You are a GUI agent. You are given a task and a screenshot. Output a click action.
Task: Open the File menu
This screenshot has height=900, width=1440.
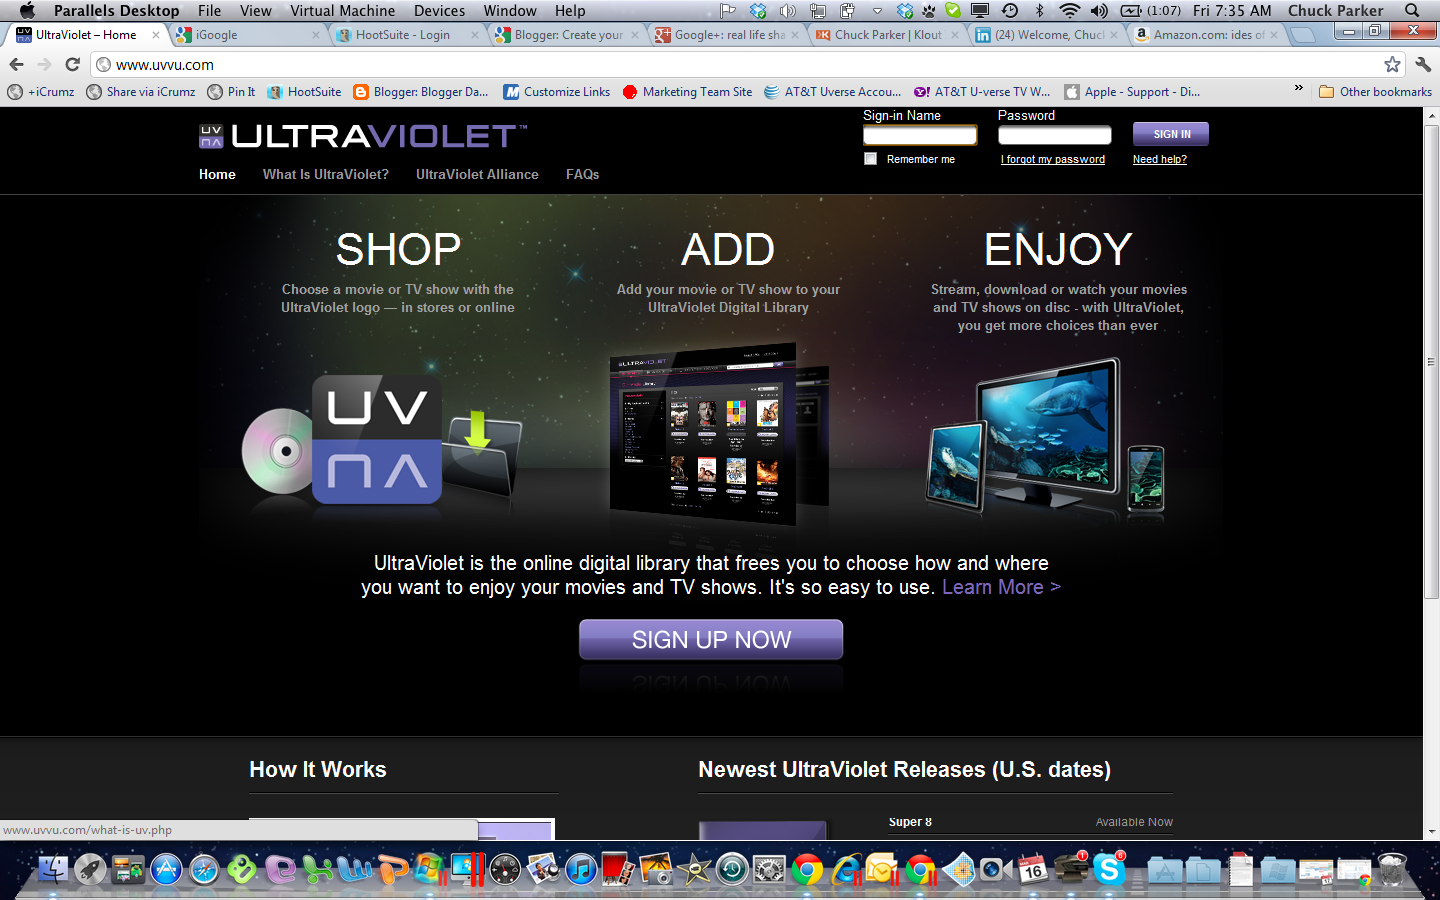click(210, 10)
